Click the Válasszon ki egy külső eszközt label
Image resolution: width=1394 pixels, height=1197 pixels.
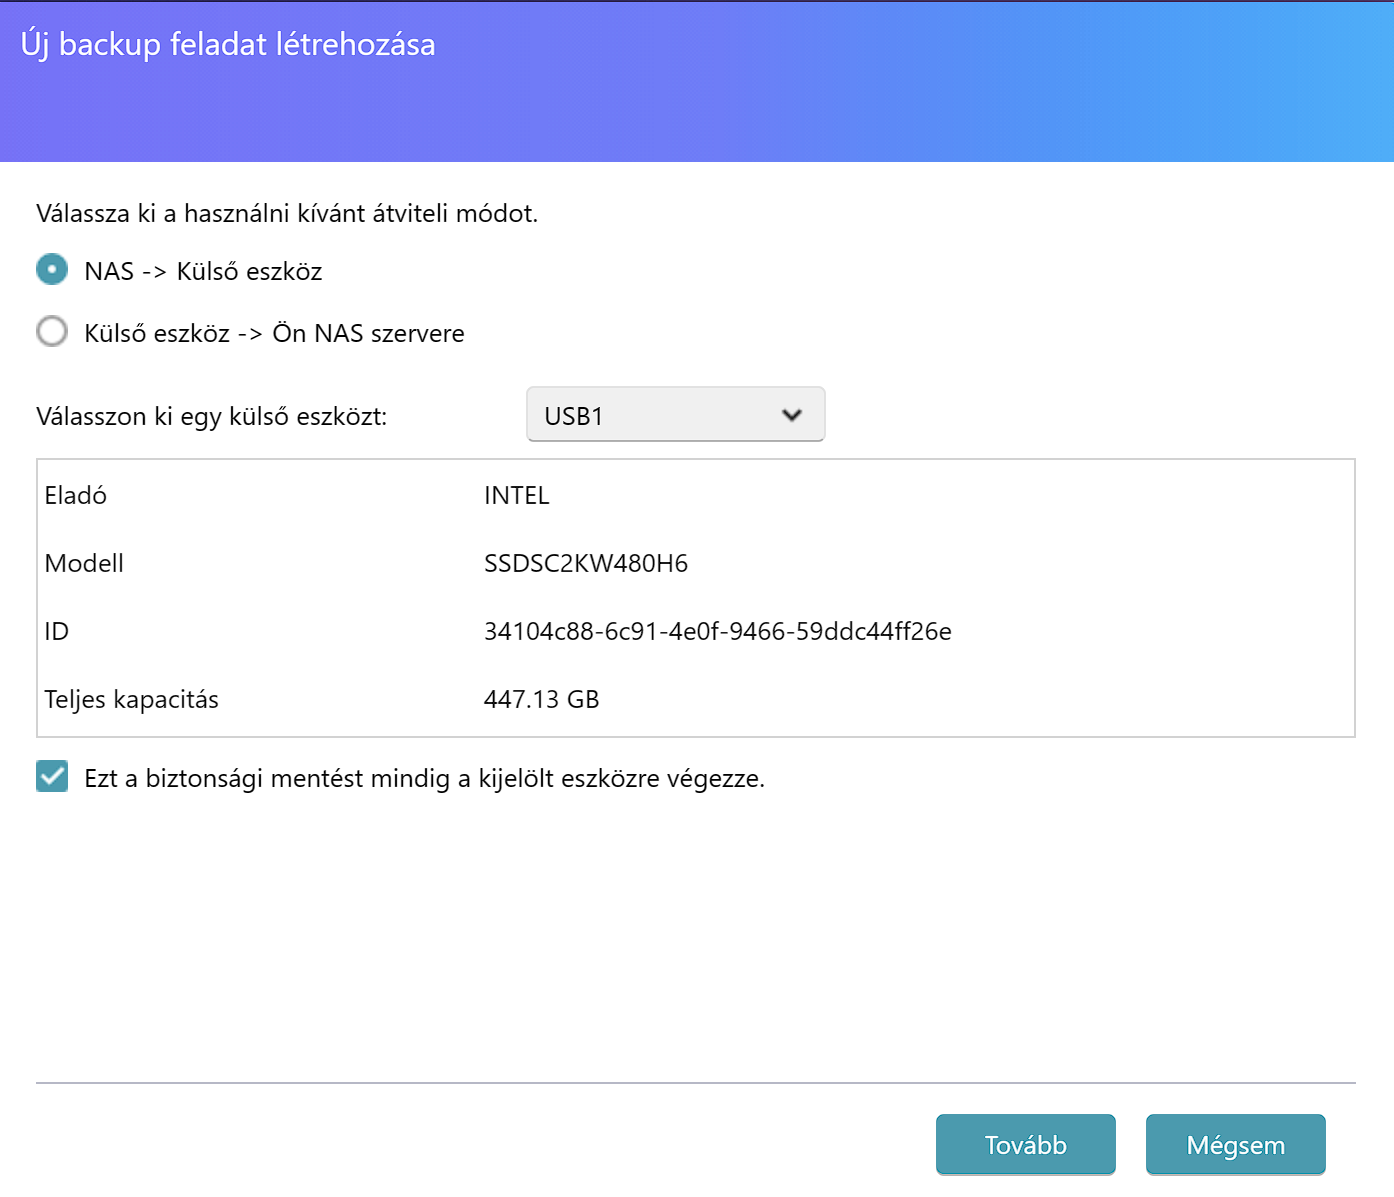click(212, 416)
